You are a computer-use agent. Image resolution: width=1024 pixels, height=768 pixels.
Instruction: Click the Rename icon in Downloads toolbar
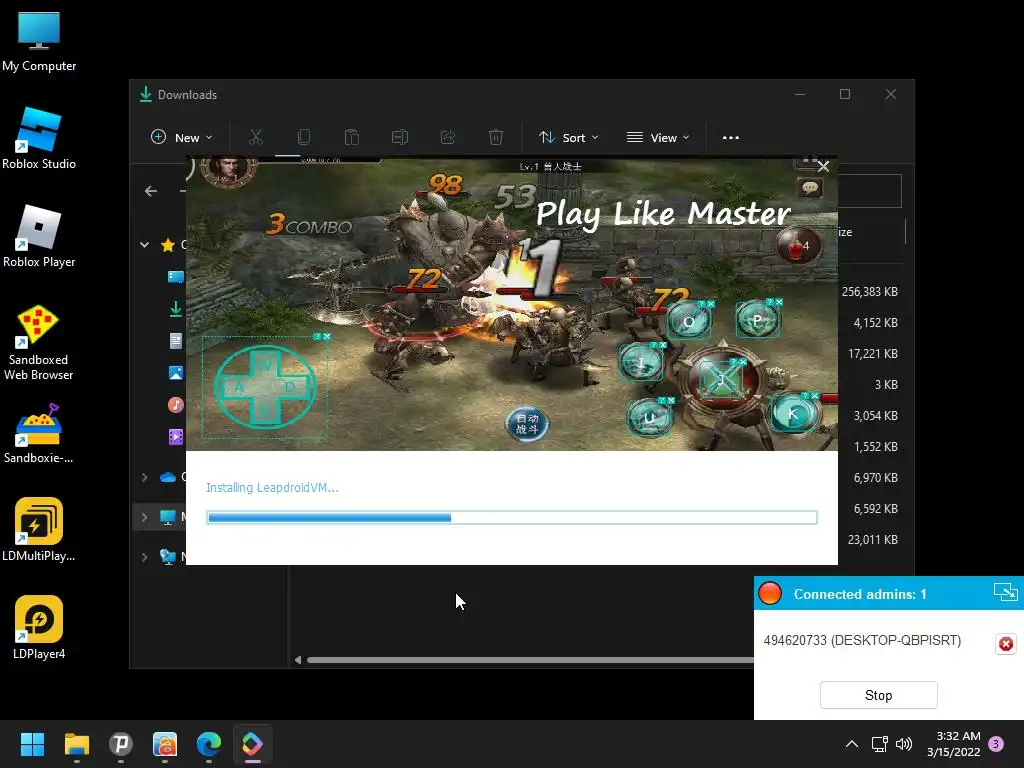pos(400,137)
